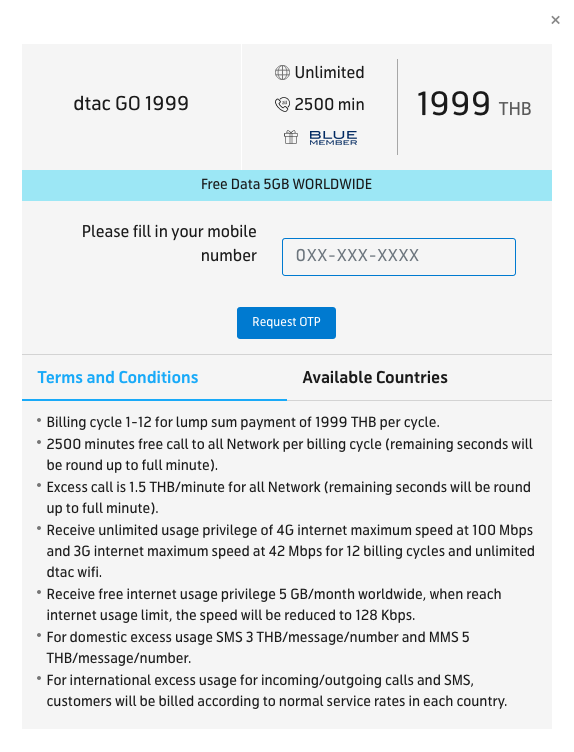
Task: Focus the mobile number input field
Action: click(398, 257)
